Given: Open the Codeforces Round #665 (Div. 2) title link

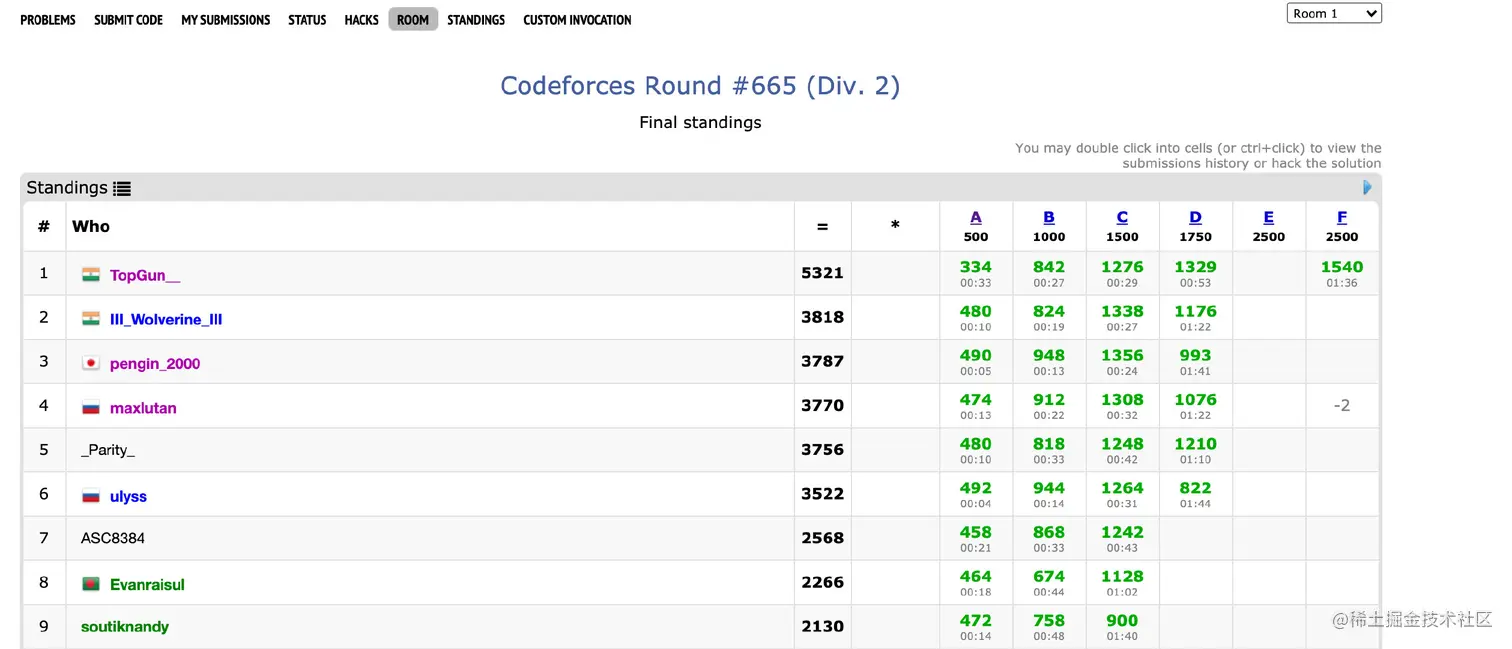Looking at the screenshot, I should (700, 86).
